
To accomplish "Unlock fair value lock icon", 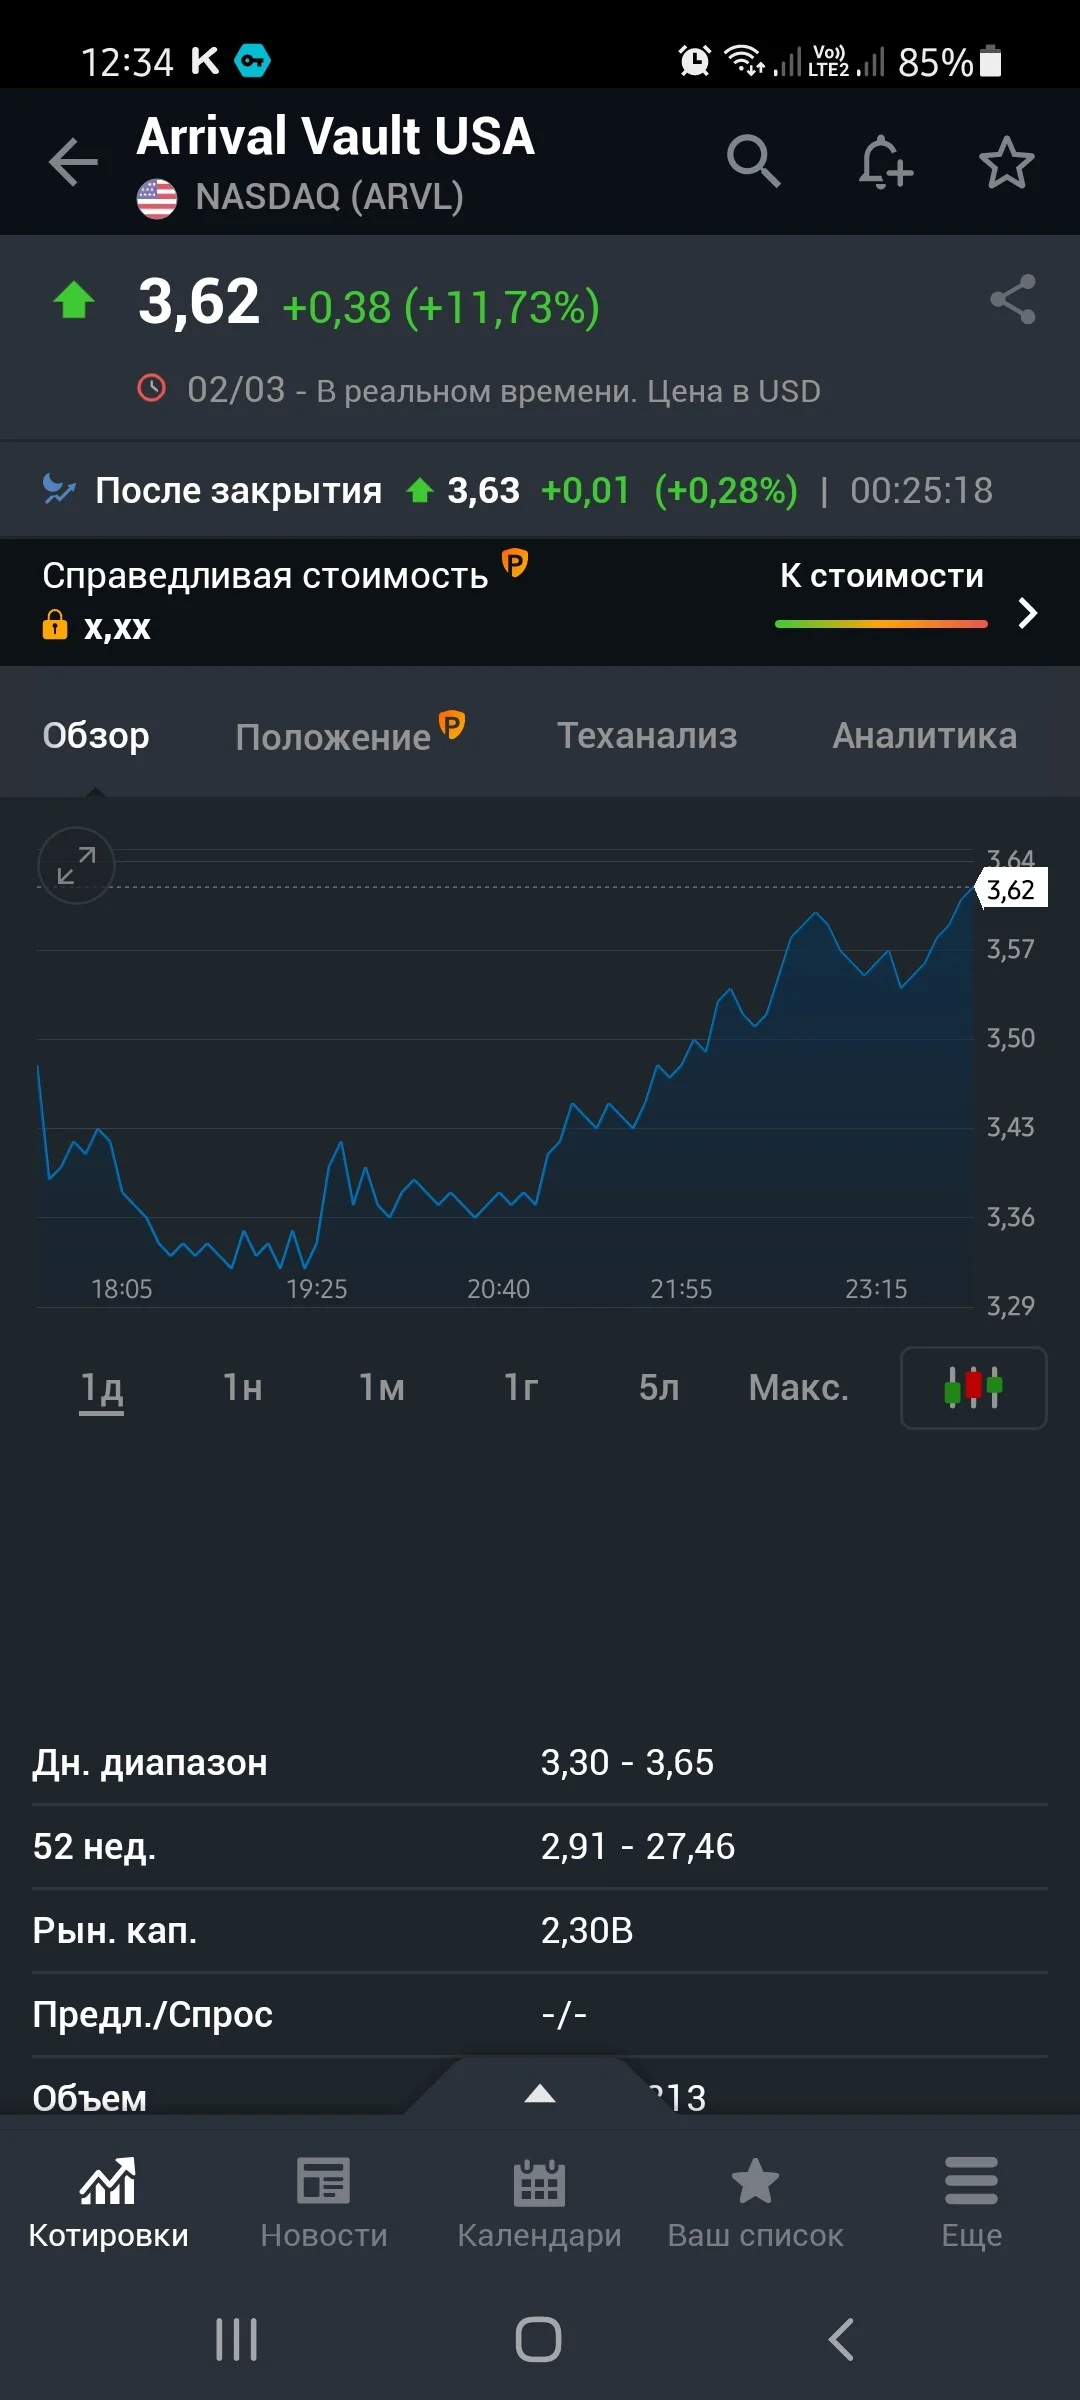I will [54, 625].
